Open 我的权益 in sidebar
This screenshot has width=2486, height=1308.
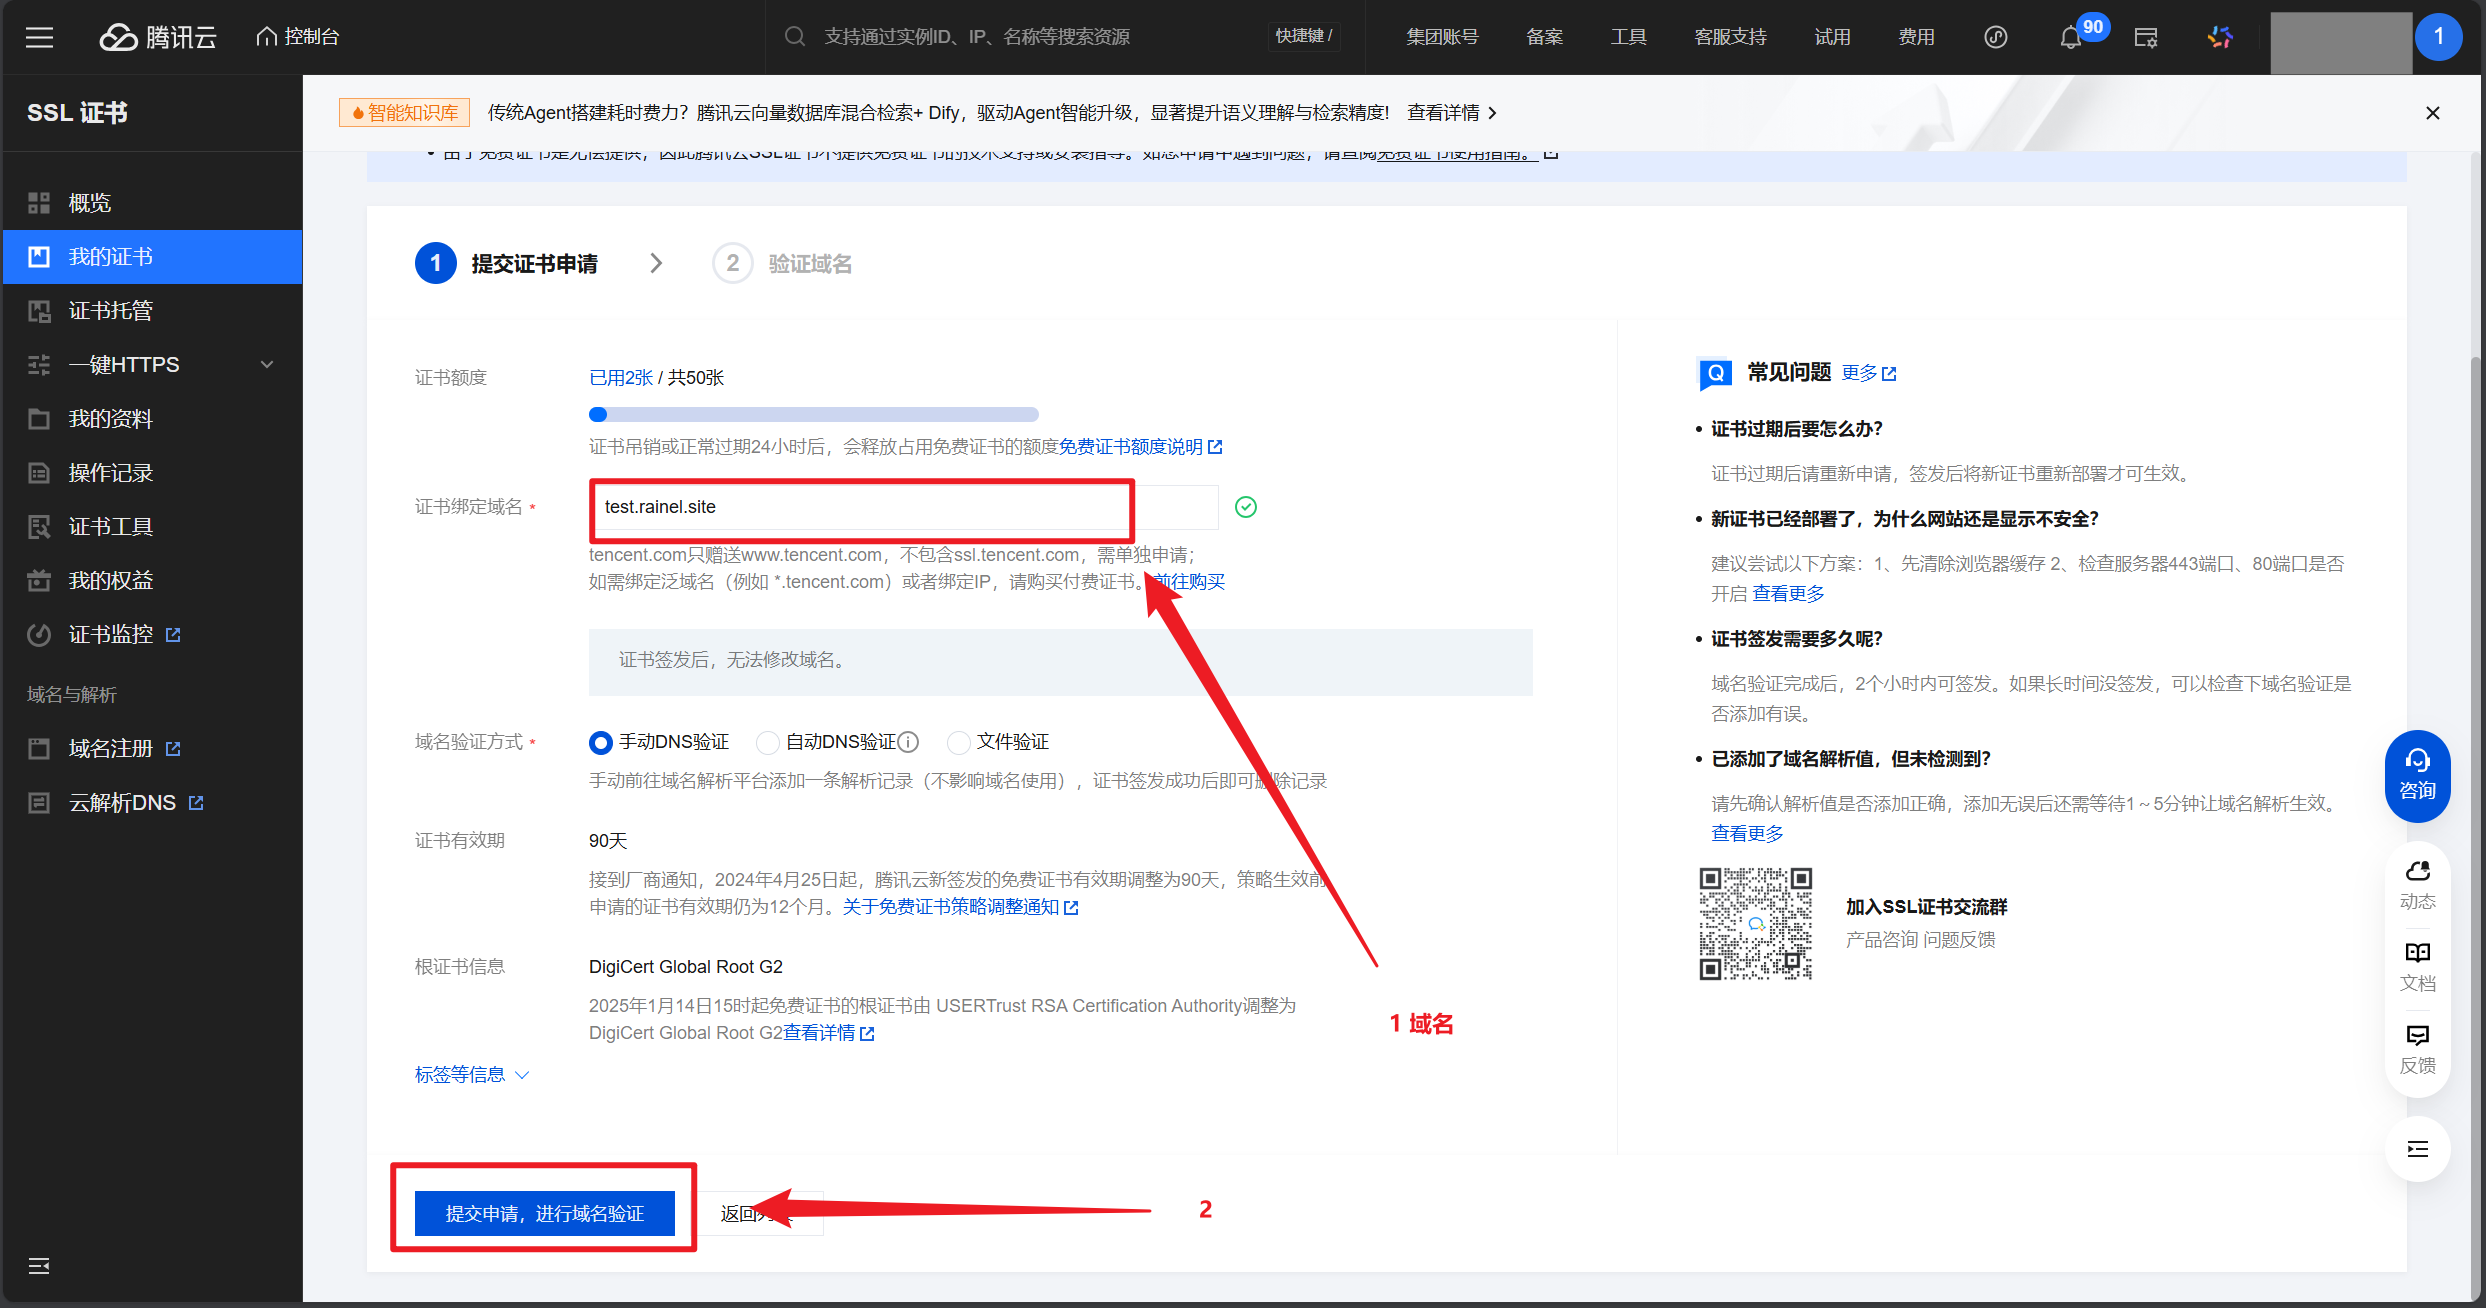(x=152, y=581)
